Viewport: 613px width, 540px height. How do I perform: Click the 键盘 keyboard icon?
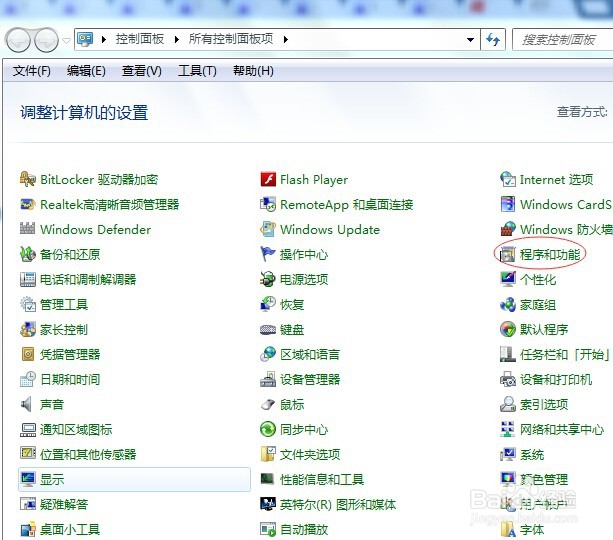[268, 330]
